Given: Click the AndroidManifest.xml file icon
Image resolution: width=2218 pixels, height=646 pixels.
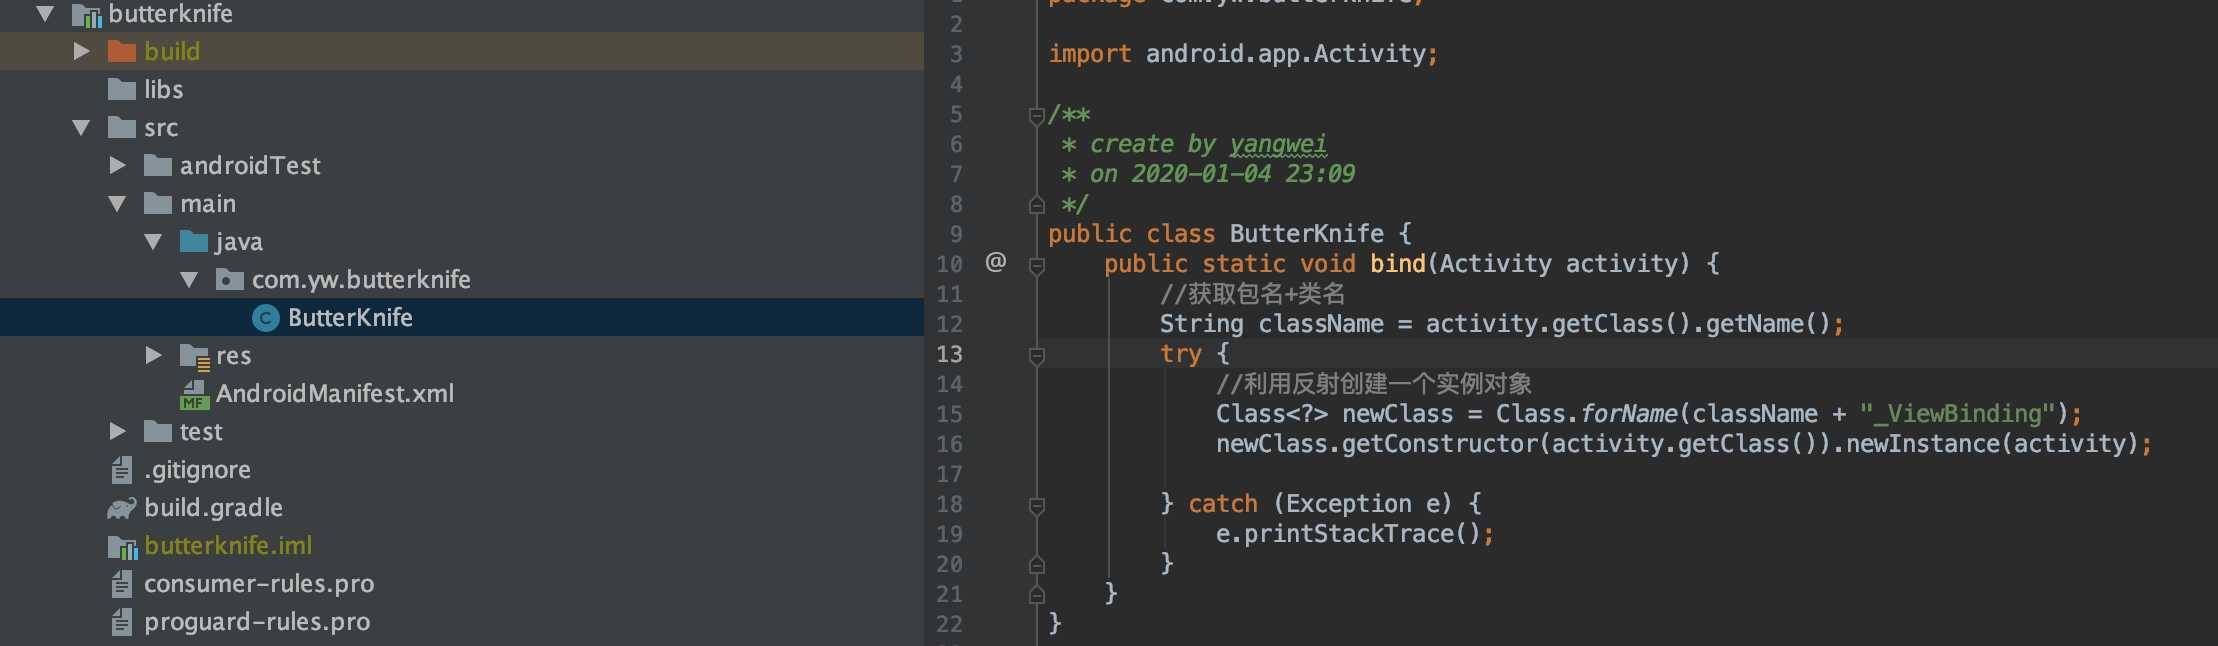Looking at the screenshot, I should point(194,394).
